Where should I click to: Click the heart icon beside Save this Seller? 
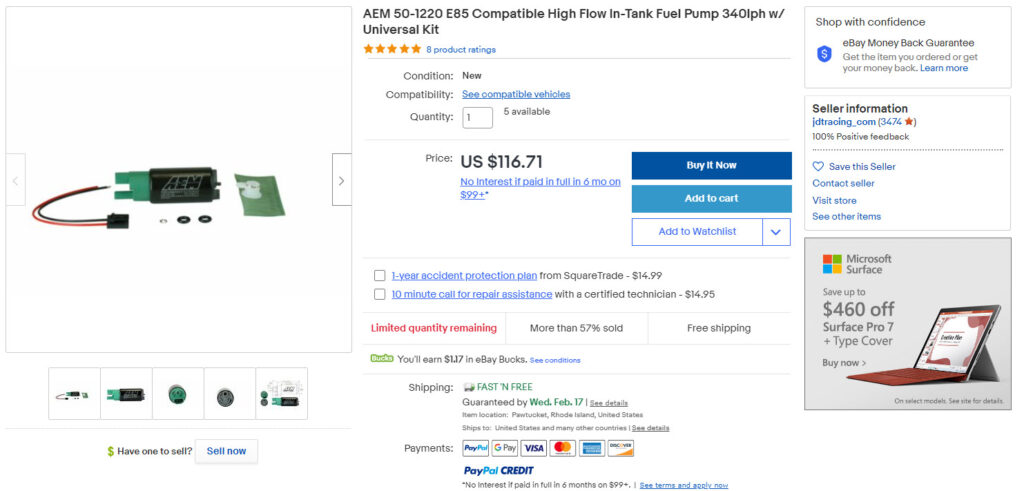pos(818,167)
